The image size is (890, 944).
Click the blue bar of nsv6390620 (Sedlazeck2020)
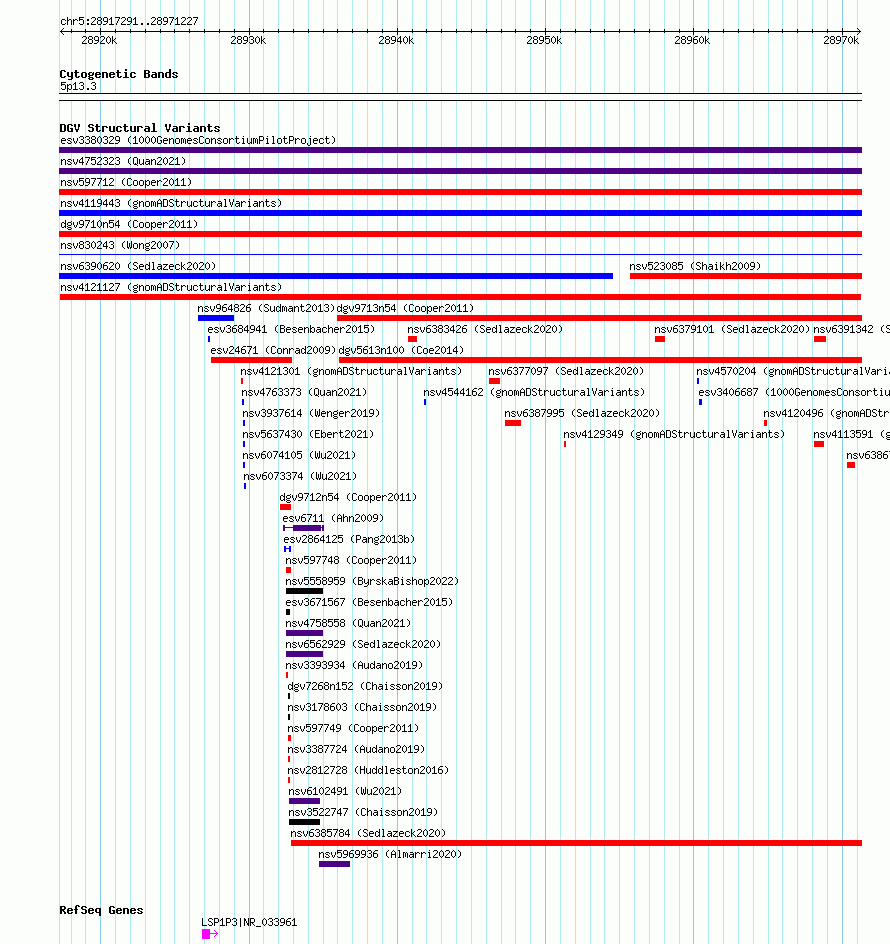point(336,276)
